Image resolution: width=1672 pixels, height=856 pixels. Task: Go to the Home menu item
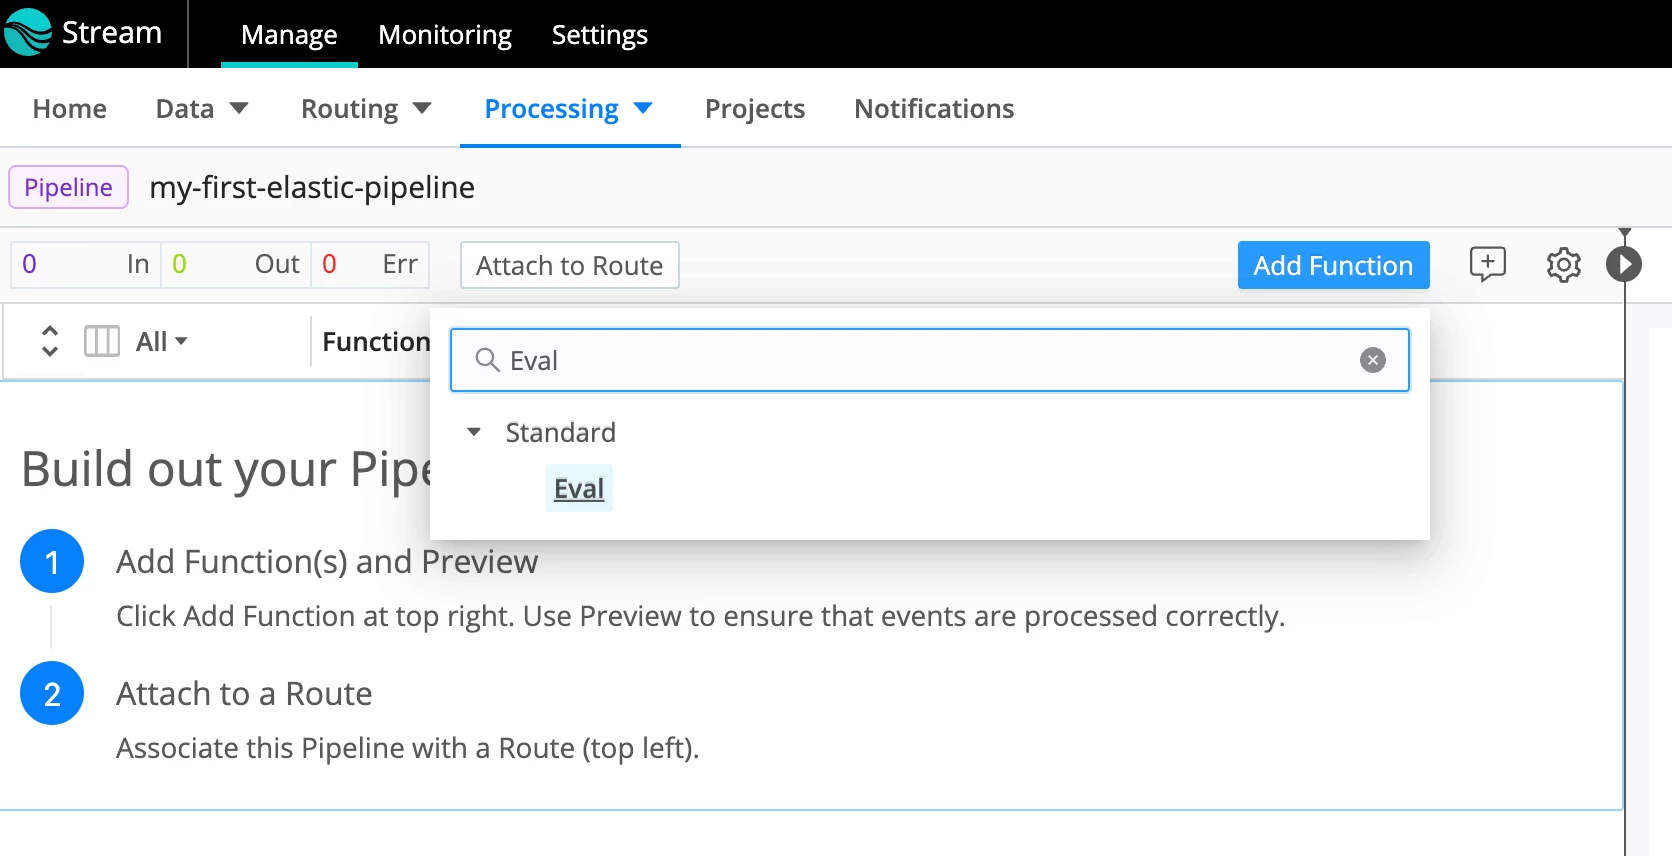pos(70,108)
